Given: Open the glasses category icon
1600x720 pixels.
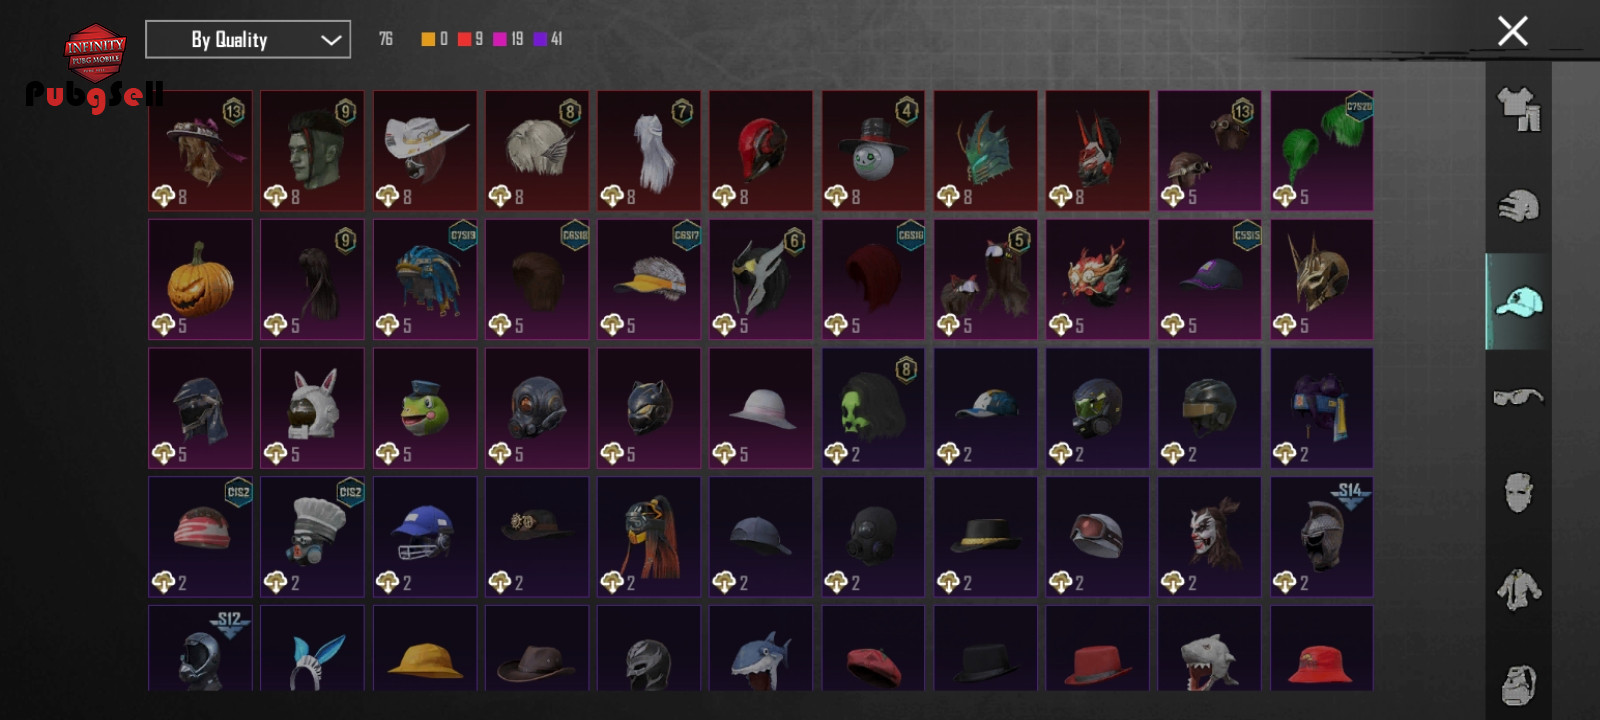Looking at the screenshot, I should pos(1518,397).
